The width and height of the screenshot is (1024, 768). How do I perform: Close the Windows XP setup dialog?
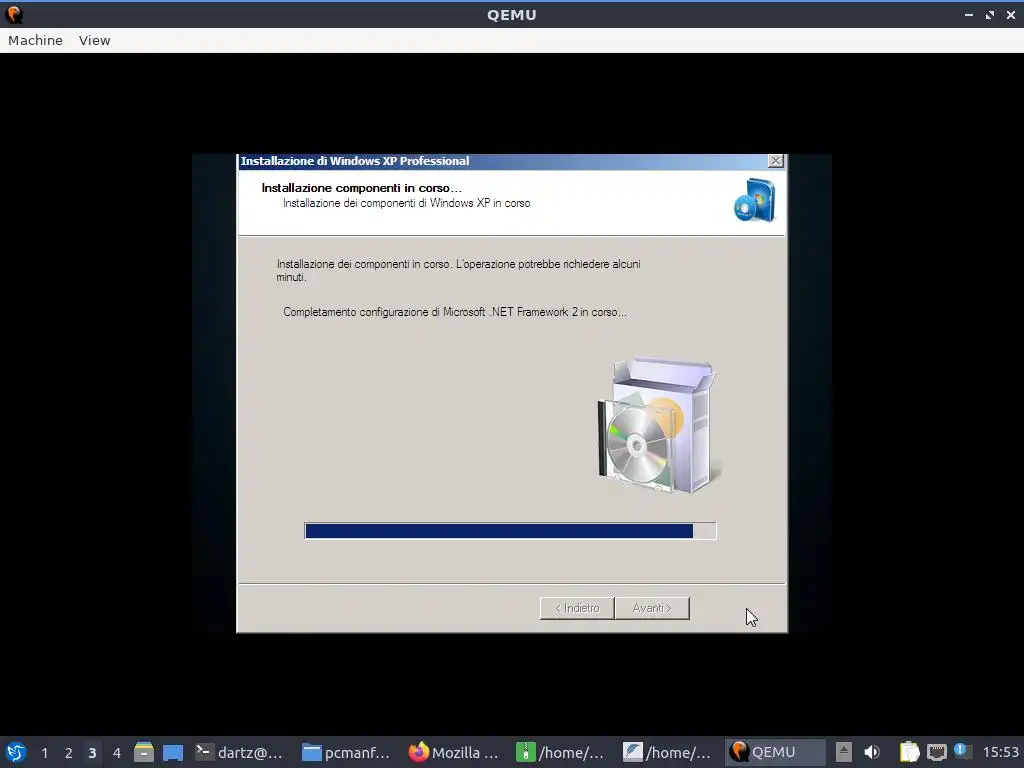click(x=775, y=161)
